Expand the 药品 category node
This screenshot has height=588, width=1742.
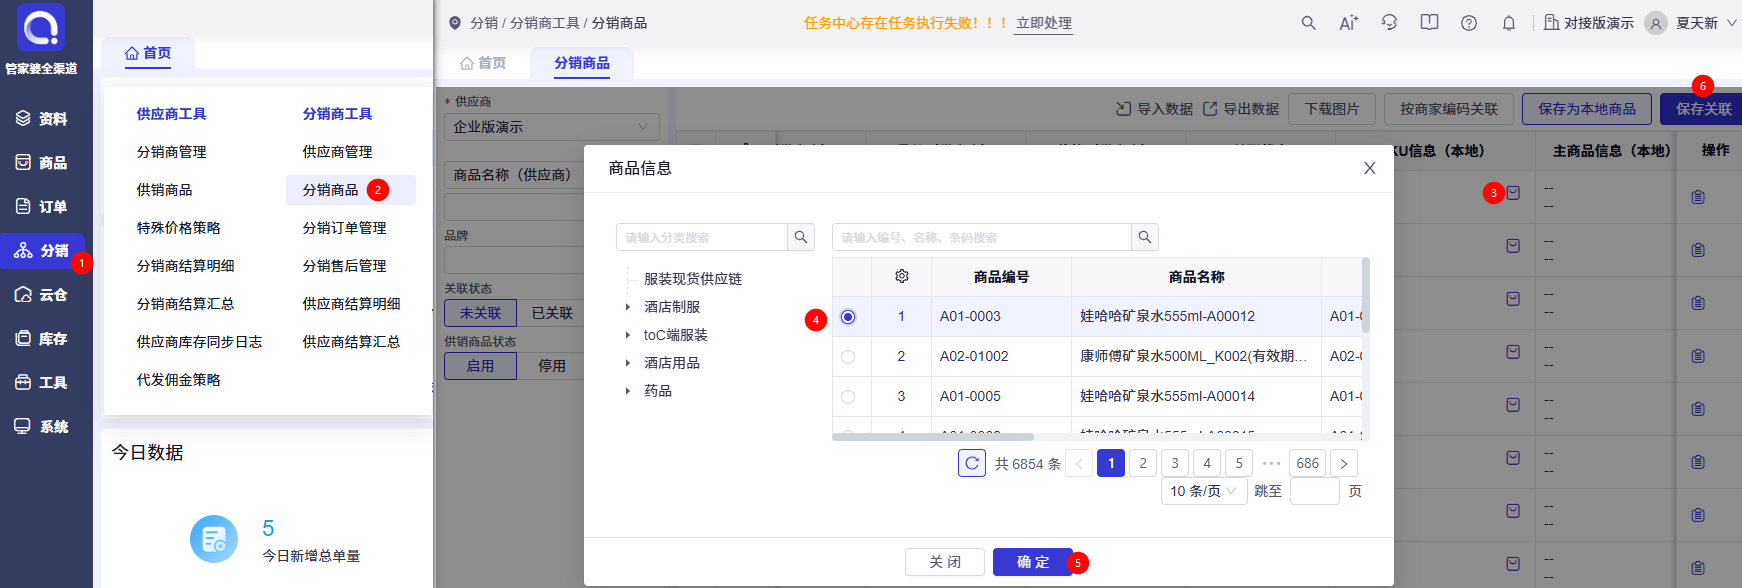[628, 391]
